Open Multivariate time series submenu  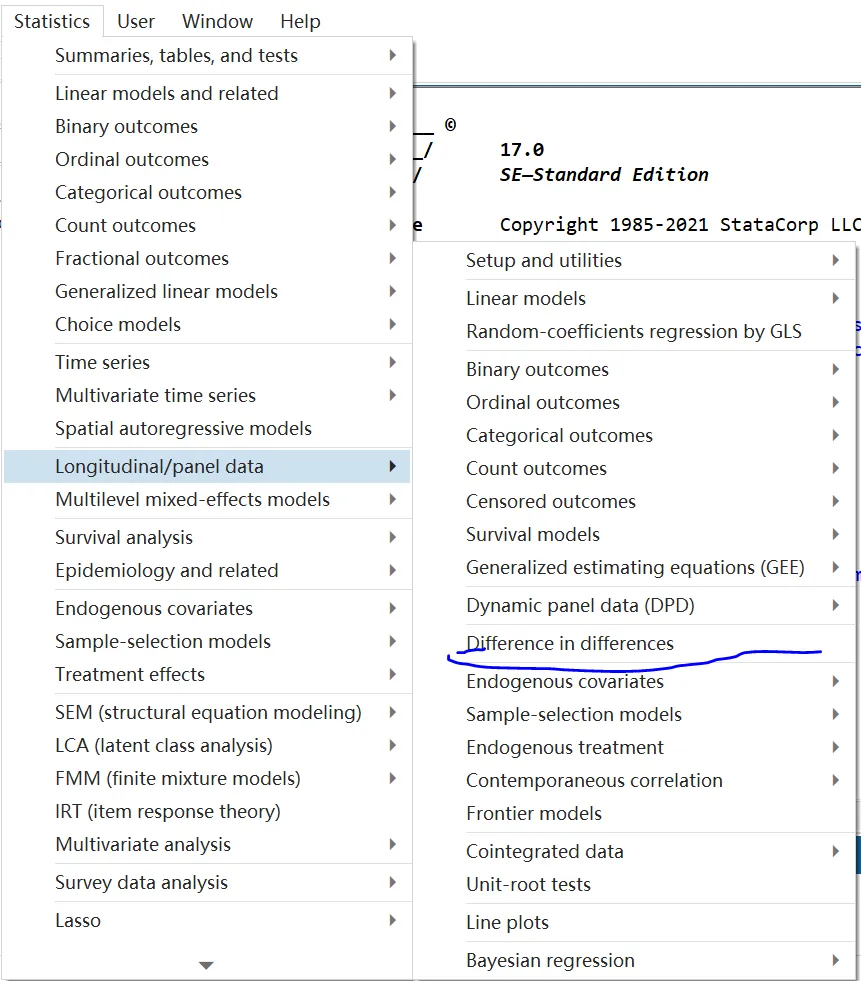coord(207,395)
